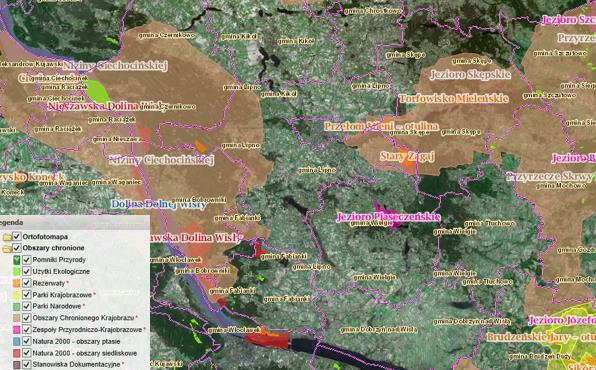Screen dimensions: 596x370
Task: Select the Parki Krajobrazowe legend label
Action: pos(62,295)
